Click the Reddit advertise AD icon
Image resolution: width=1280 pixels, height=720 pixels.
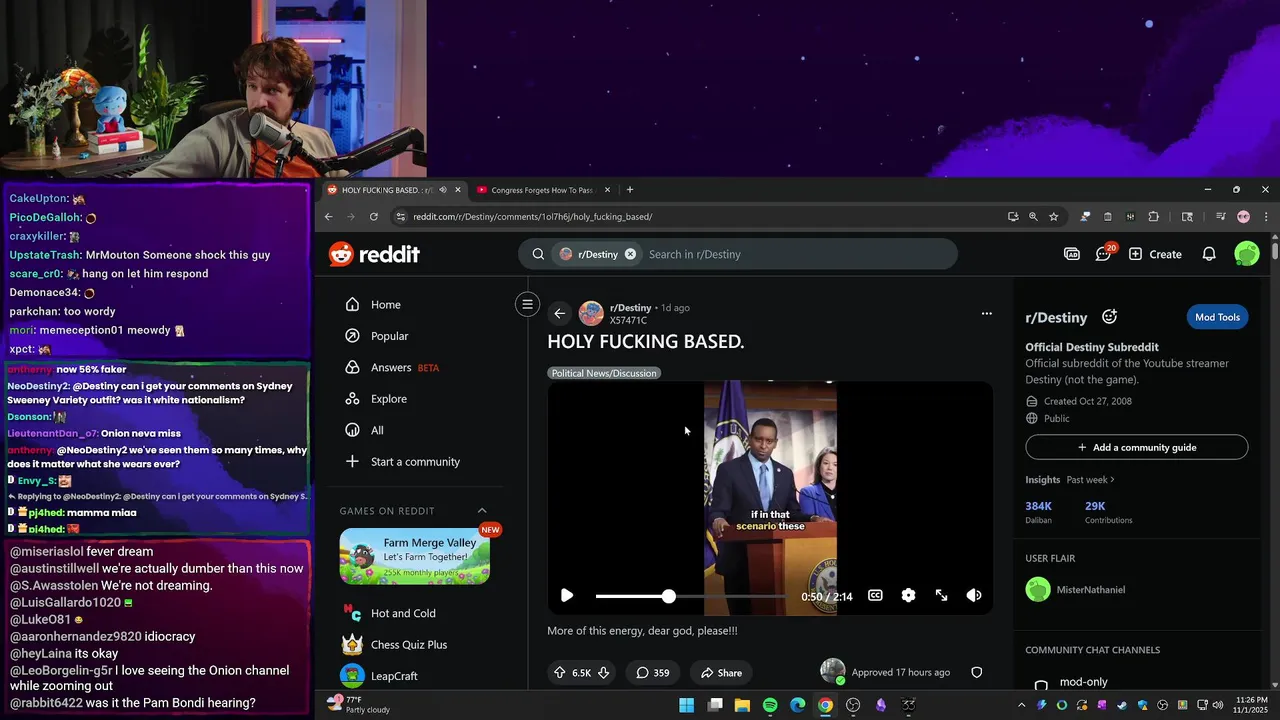(x=1072, y=254)
